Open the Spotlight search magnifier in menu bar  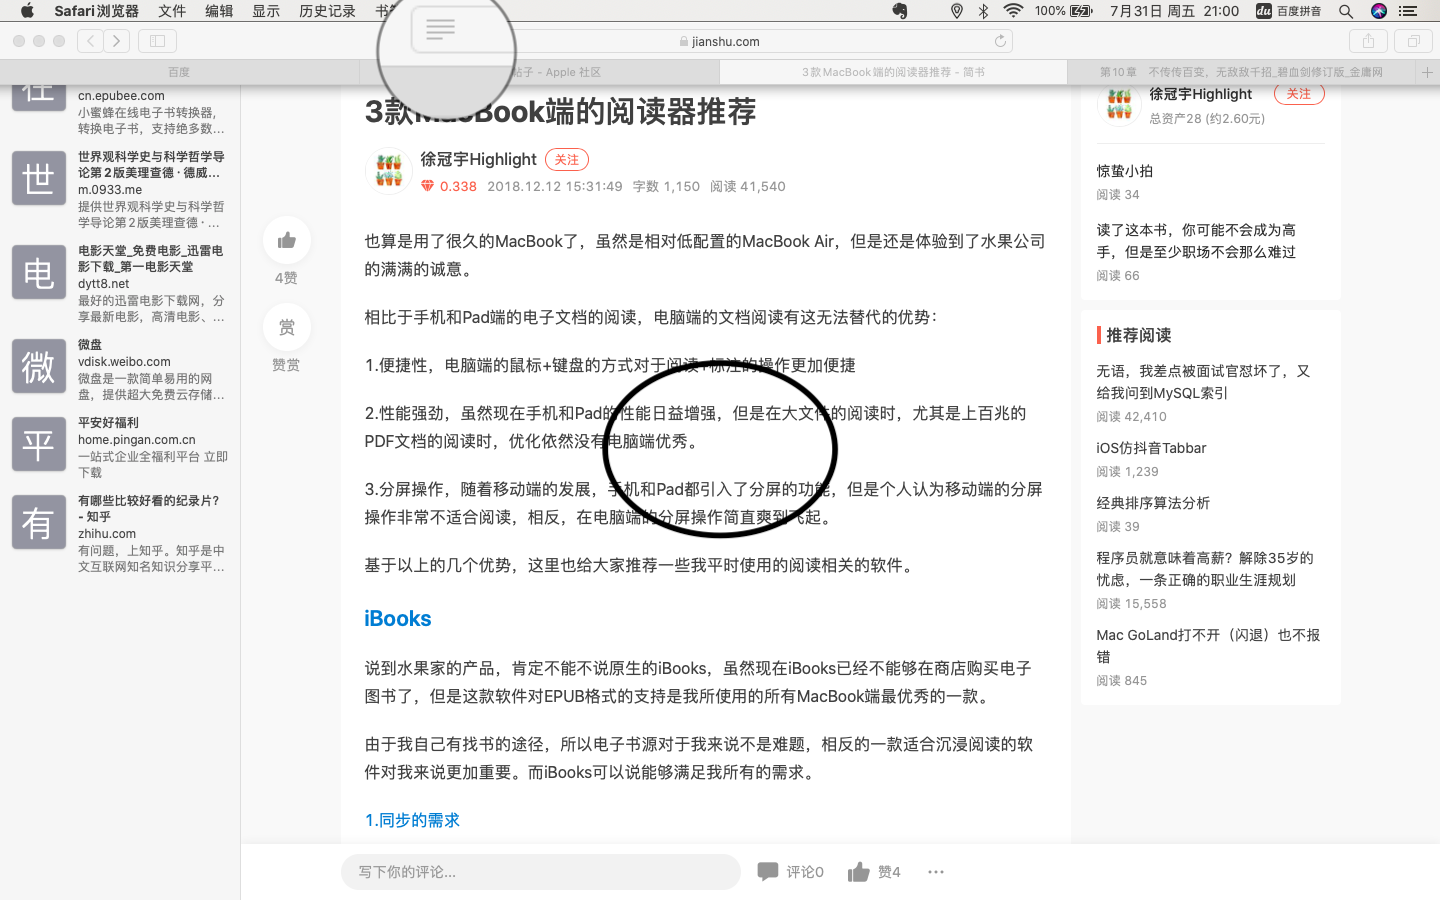coord(1346,11)
